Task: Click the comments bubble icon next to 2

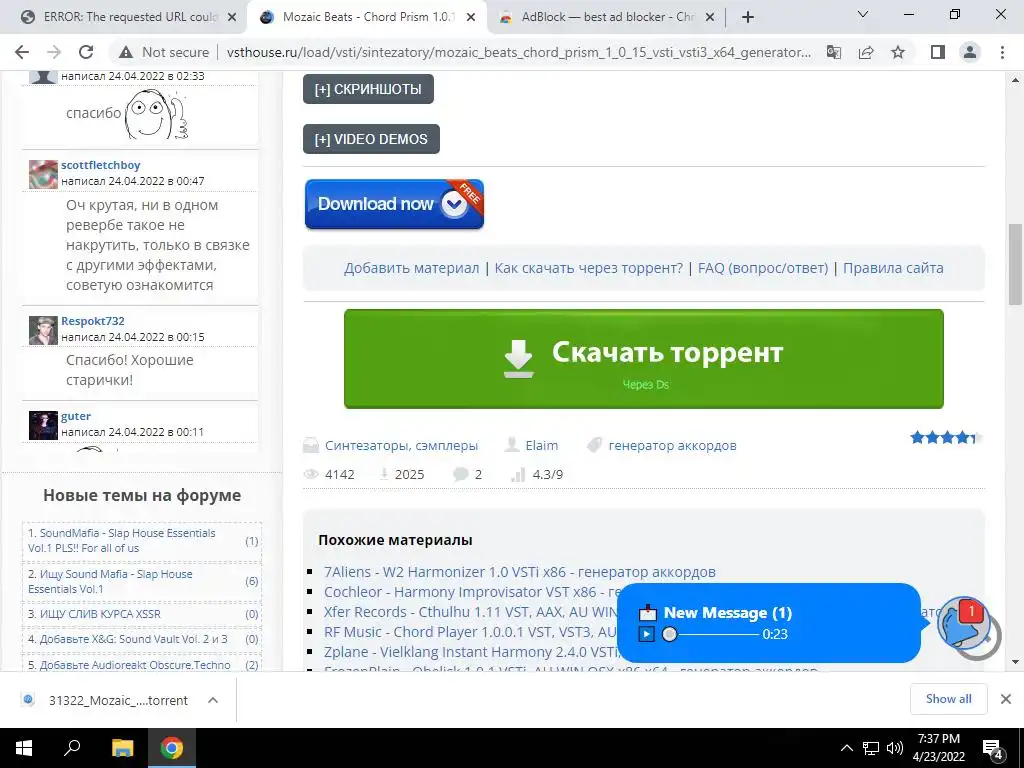Action: [x=460, y=474]
